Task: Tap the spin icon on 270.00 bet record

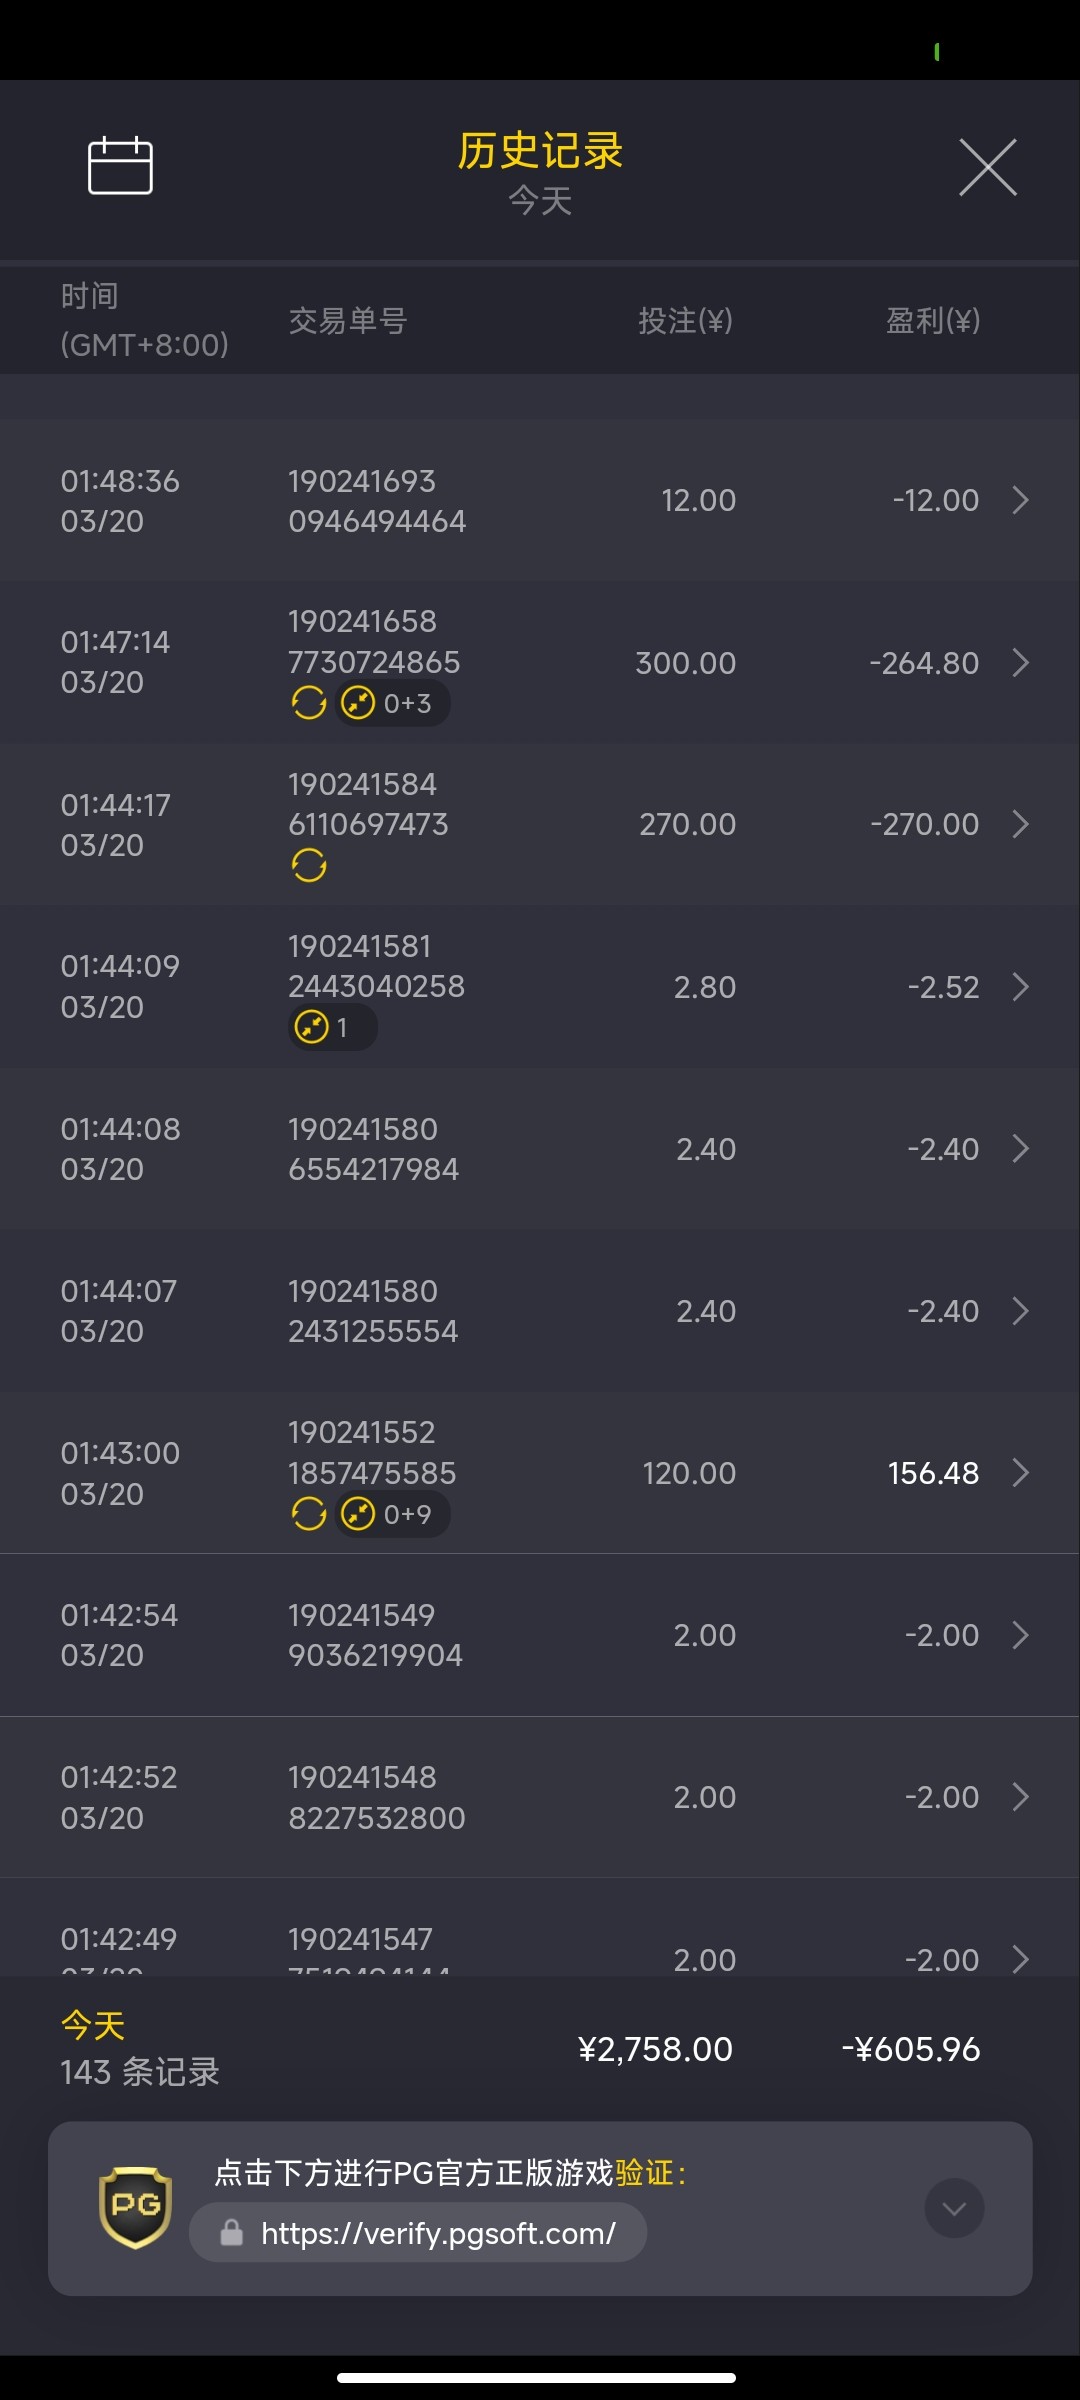Action: click(309, 865)
